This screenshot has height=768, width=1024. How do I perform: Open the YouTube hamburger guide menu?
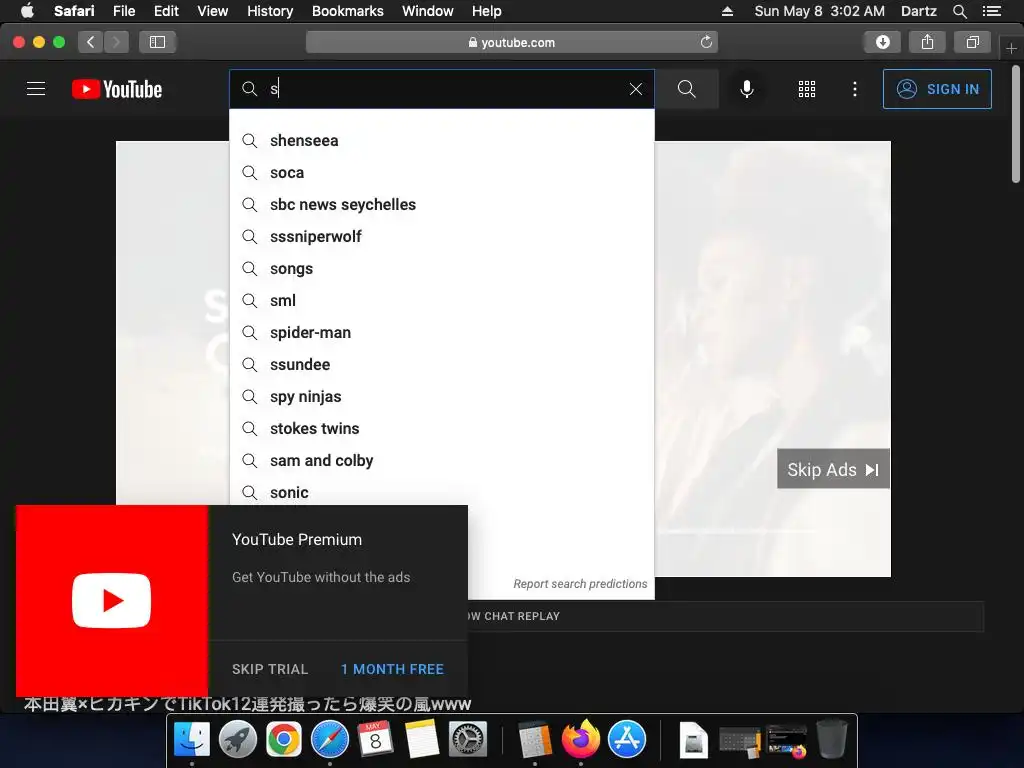tap(36, 89)
